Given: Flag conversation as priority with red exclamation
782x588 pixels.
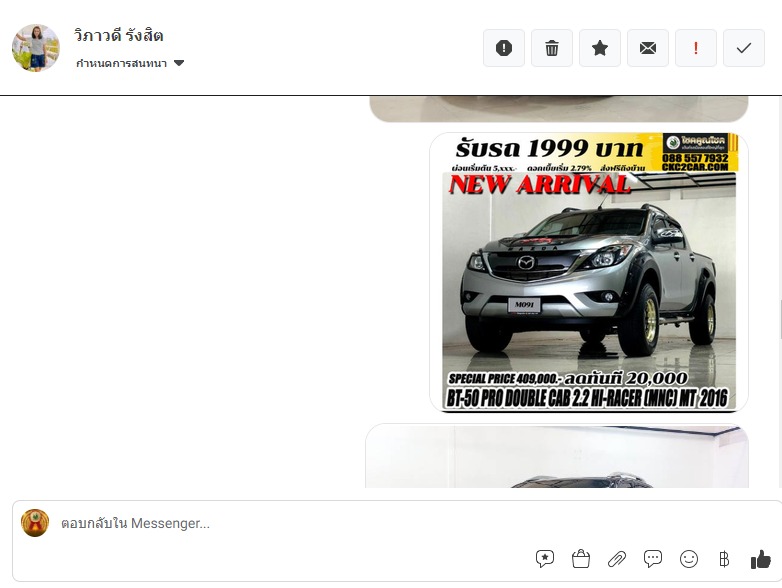Looking at the screenshot, I should pyautogui.click(x=696, y=48).
